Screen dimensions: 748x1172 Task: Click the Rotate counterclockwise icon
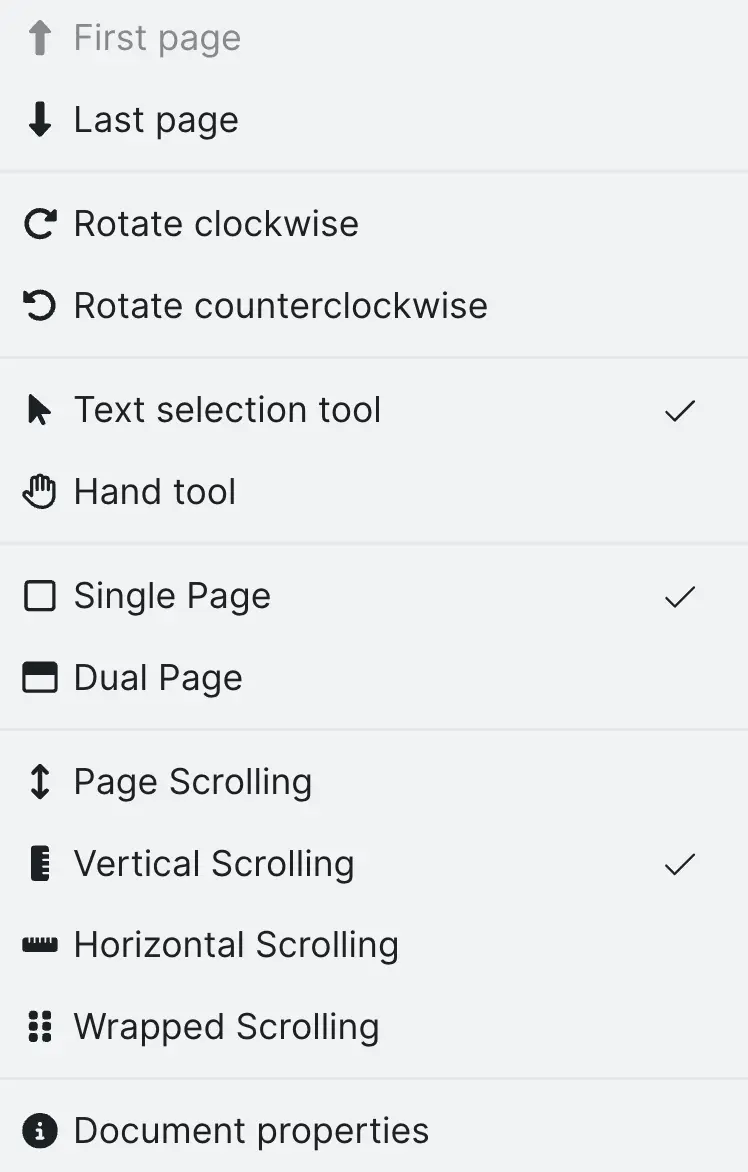coord(39,305)
